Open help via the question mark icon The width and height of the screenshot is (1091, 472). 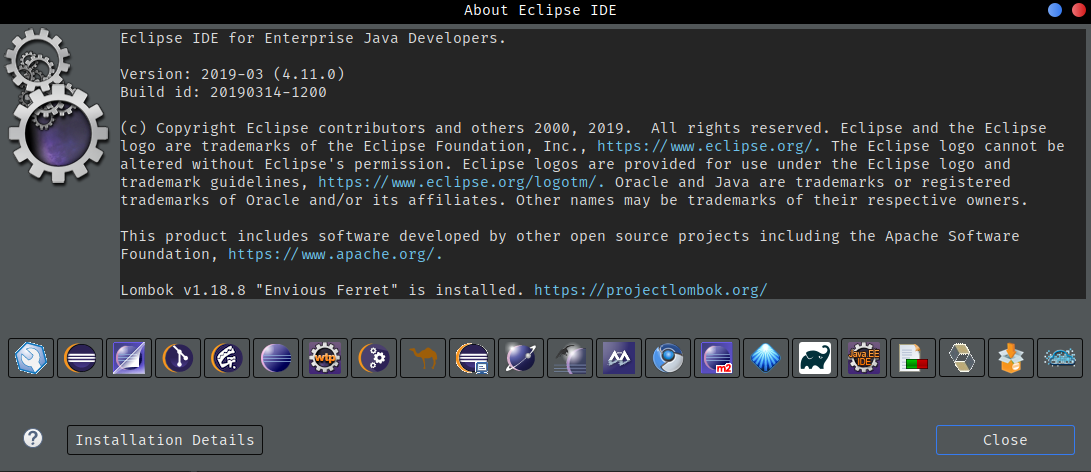pos(33,438)
